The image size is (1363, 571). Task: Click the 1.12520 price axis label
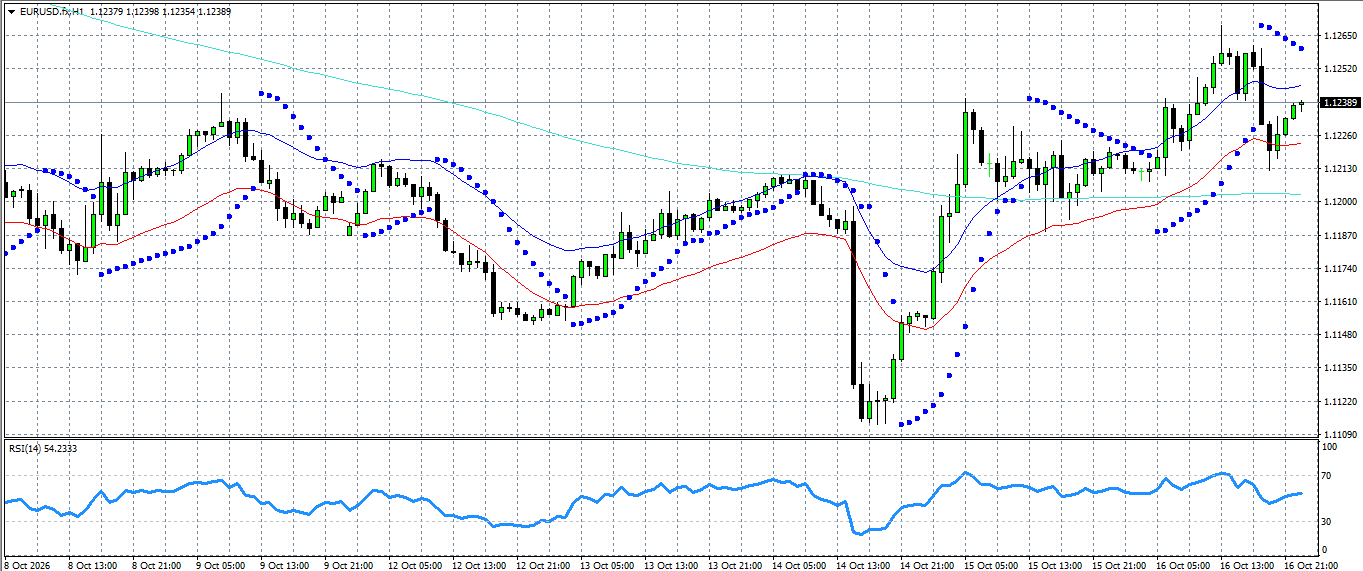click(x=1339, y=69)
